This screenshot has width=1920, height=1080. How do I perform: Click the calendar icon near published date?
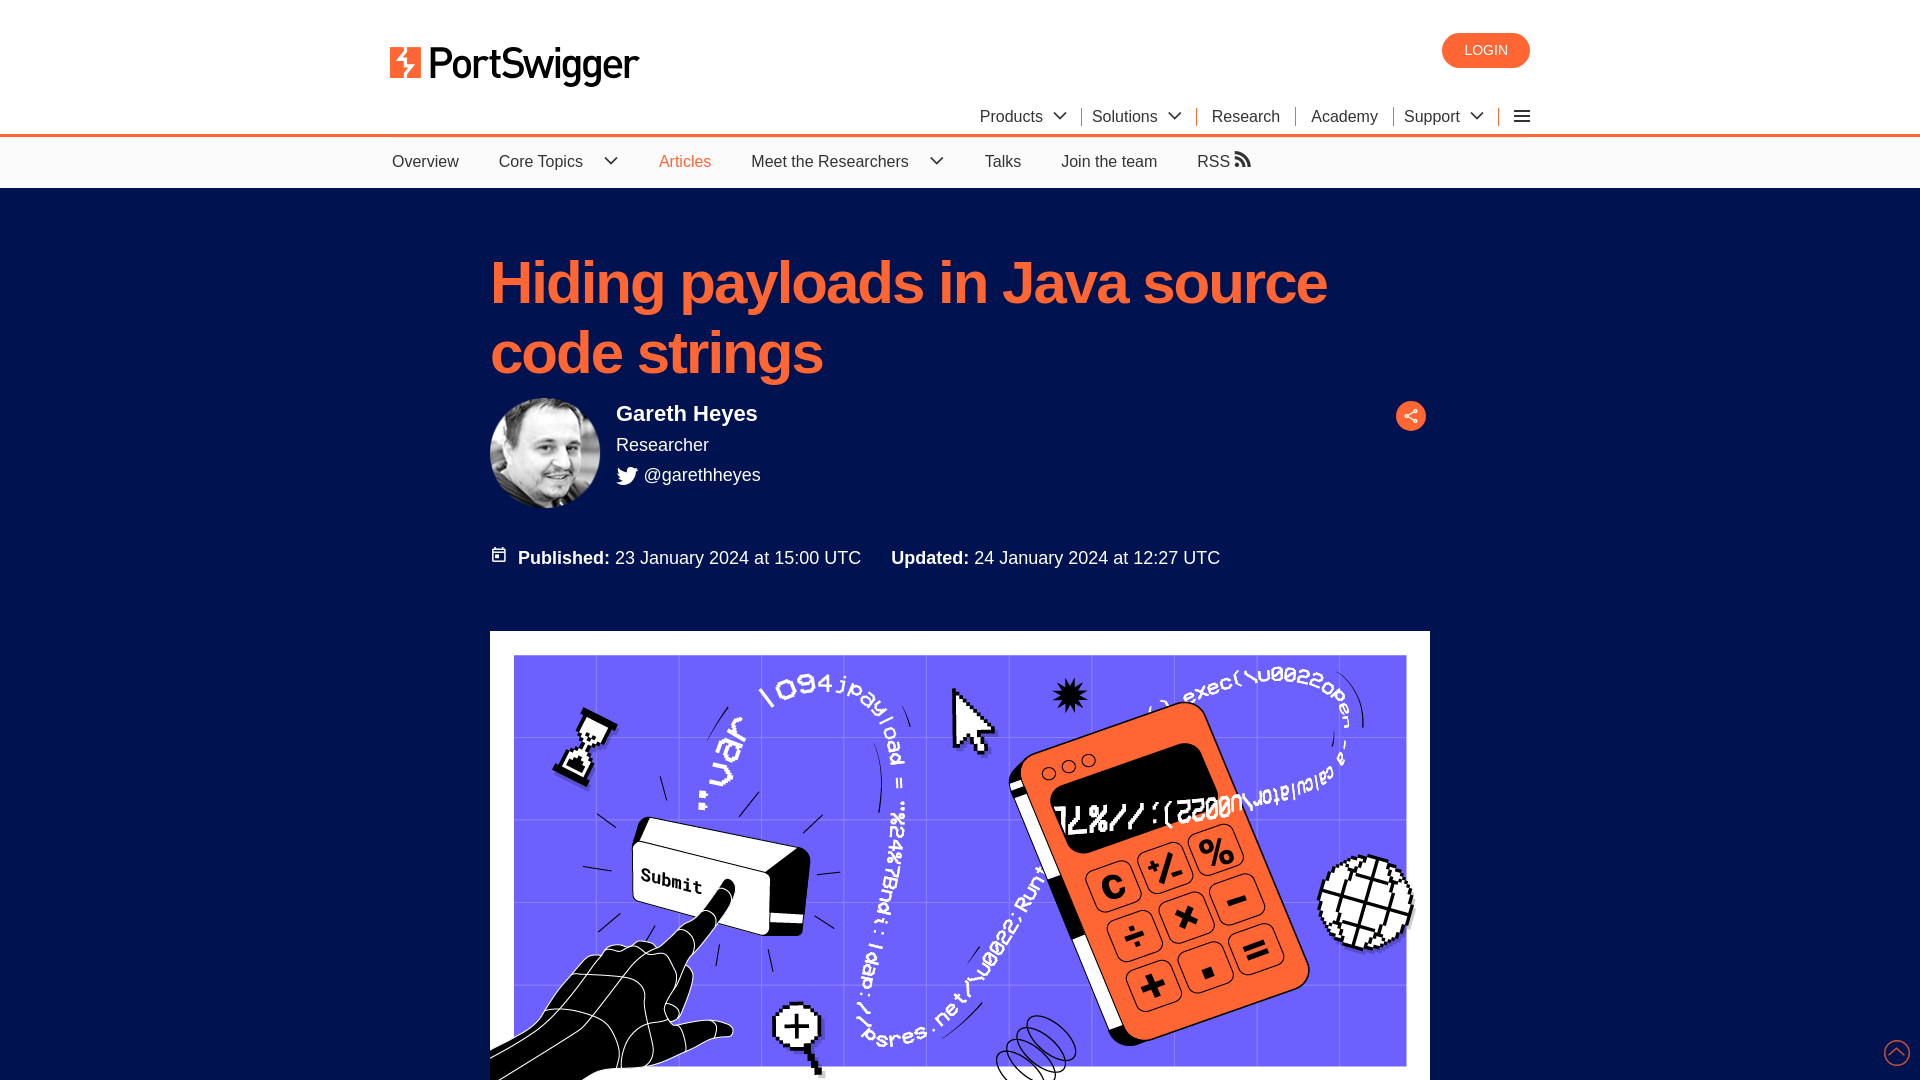click(498, 554)
